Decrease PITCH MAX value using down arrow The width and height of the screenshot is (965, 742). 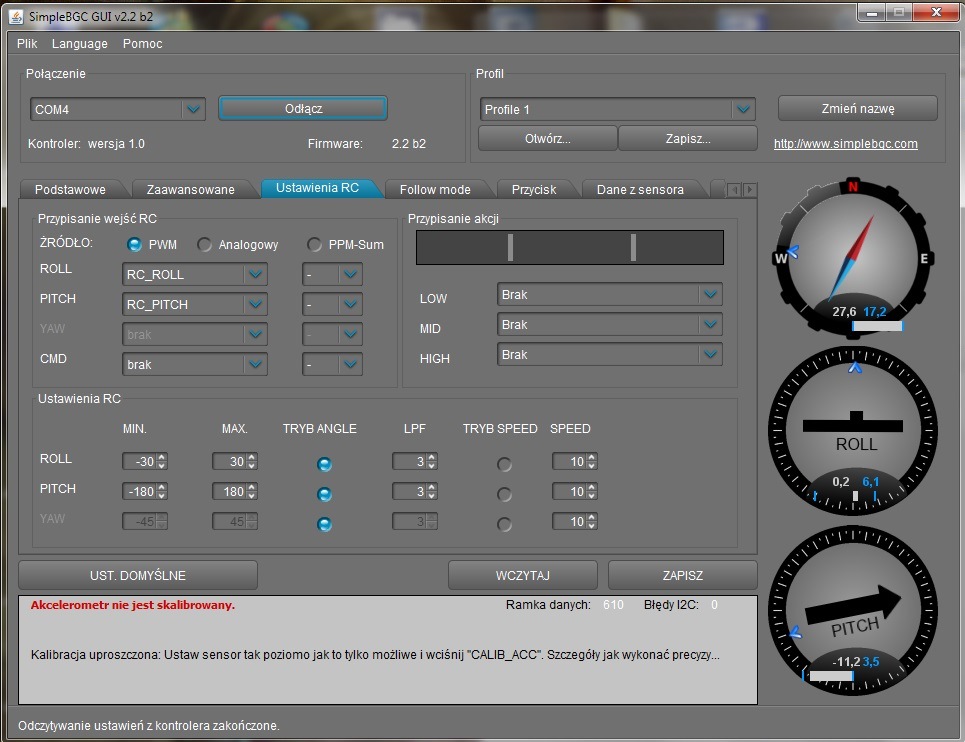click(252, 496)
